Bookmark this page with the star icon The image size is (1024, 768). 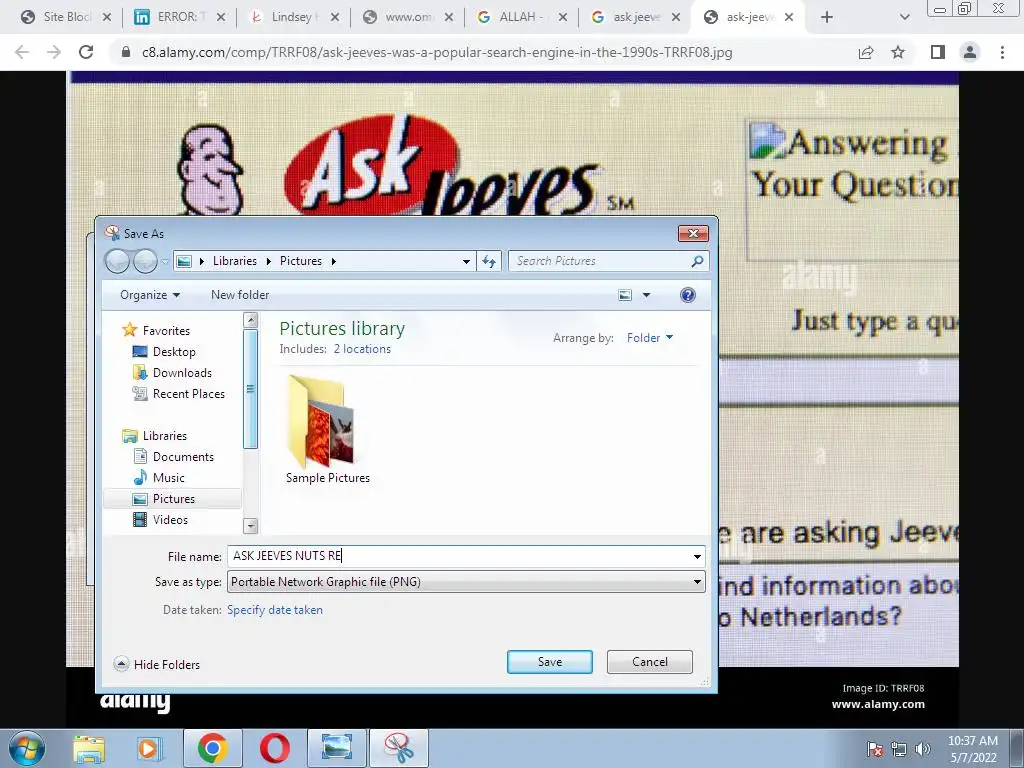[x=898, y=52]
